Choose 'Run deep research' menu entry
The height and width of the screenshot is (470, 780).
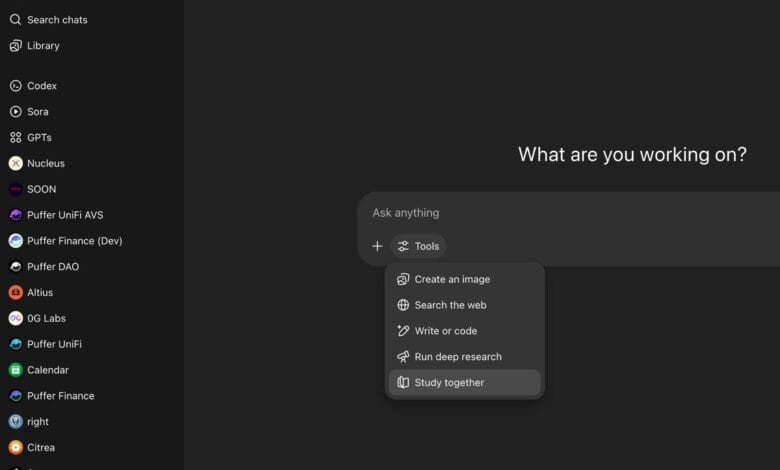point(465,357)
